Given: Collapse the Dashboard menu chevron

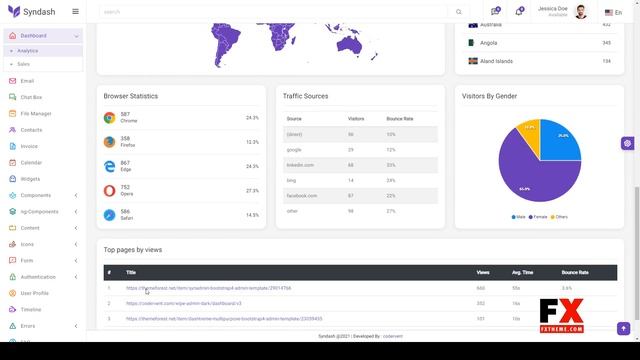Looking at the screenshot, I should pyautogui.click(x=76, y=36).
